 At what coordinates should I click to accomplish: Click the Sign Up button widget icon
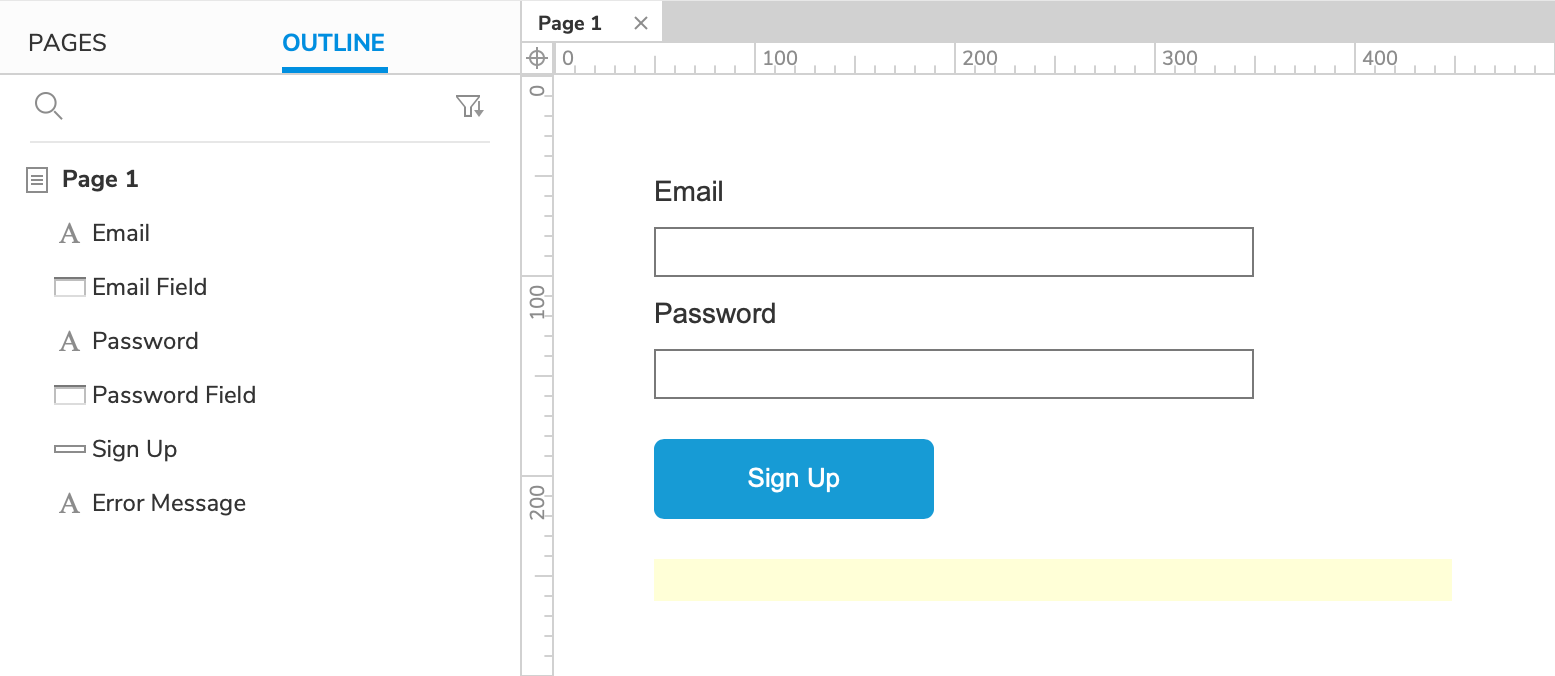pyautogui.click(x=69, y=450)
